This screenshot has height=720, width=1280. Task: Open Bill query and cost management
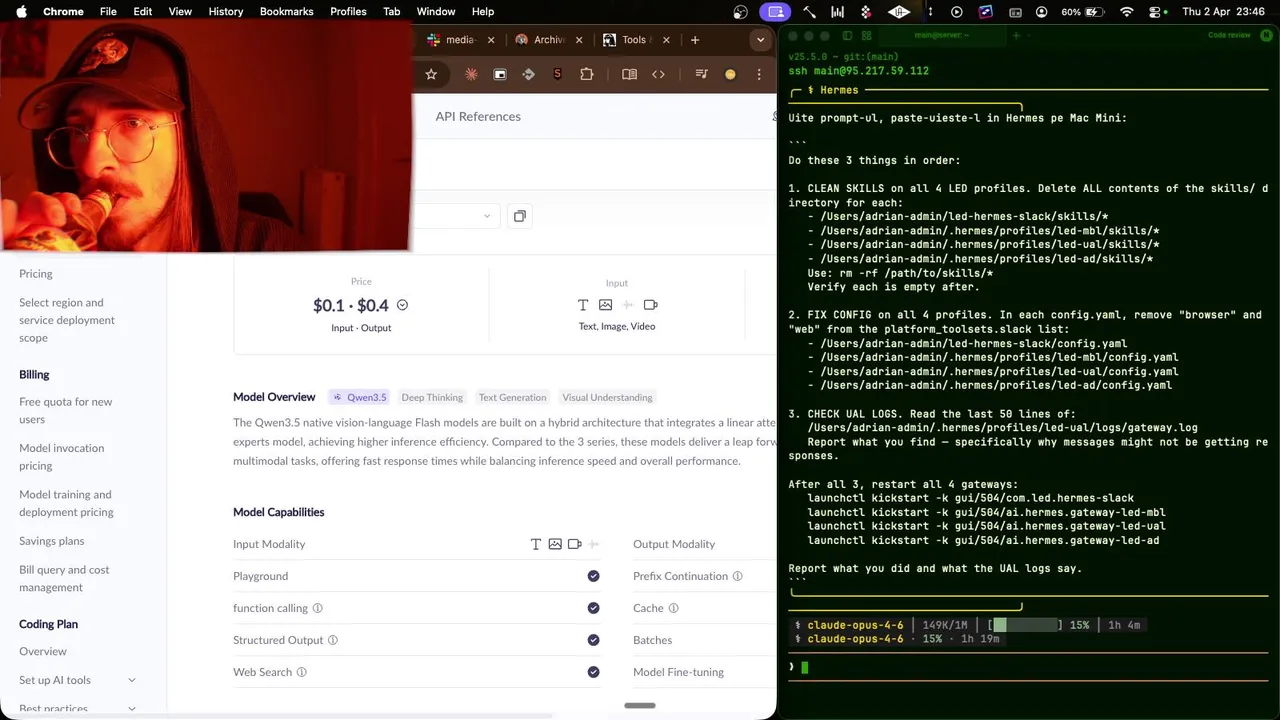(64, 578)
